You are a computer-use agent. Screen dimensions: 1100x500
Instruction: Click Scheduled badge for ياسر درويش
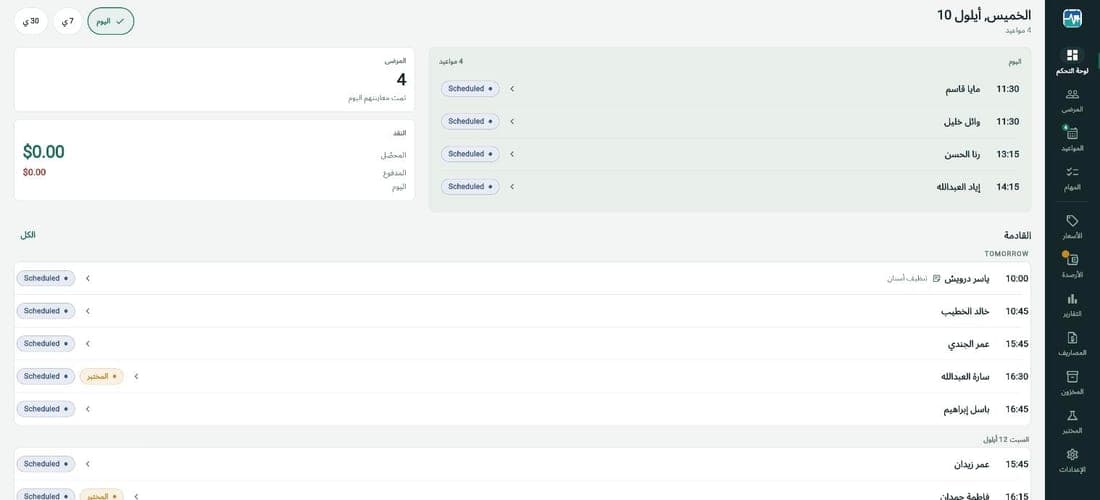[x=46, y=278]
